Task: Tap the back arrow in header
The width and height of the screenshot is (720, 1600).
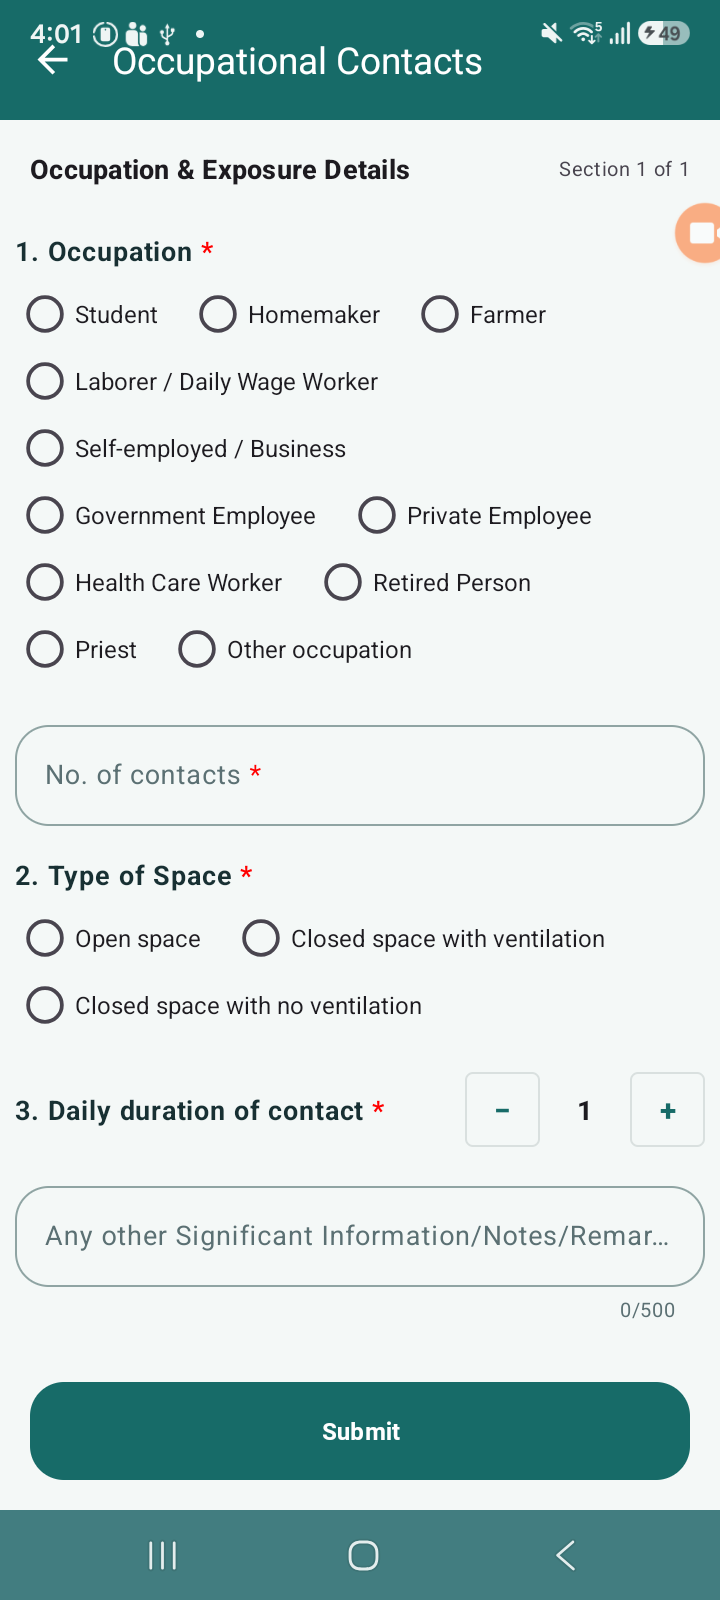Action: (53, 61)
